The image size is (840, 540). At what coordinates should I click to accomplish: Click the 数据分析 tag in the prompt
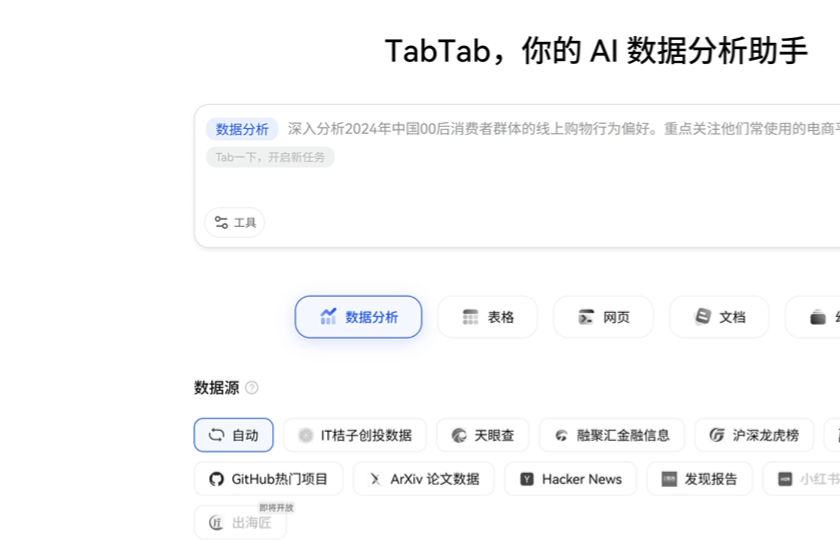(x=242, y=129)
